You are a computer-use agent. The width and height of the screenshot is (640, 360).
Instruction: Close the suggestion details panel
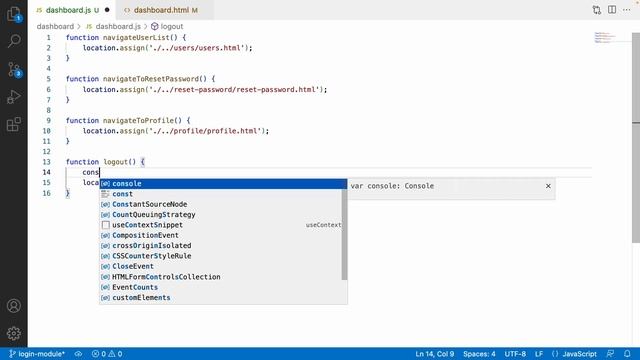(x=548, y=186)
